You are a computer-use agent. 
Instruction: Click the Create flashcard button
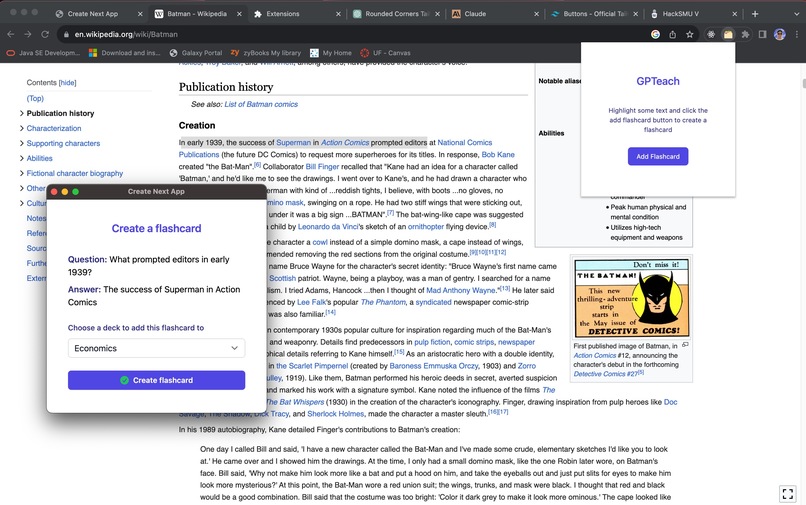pos(156,380)
